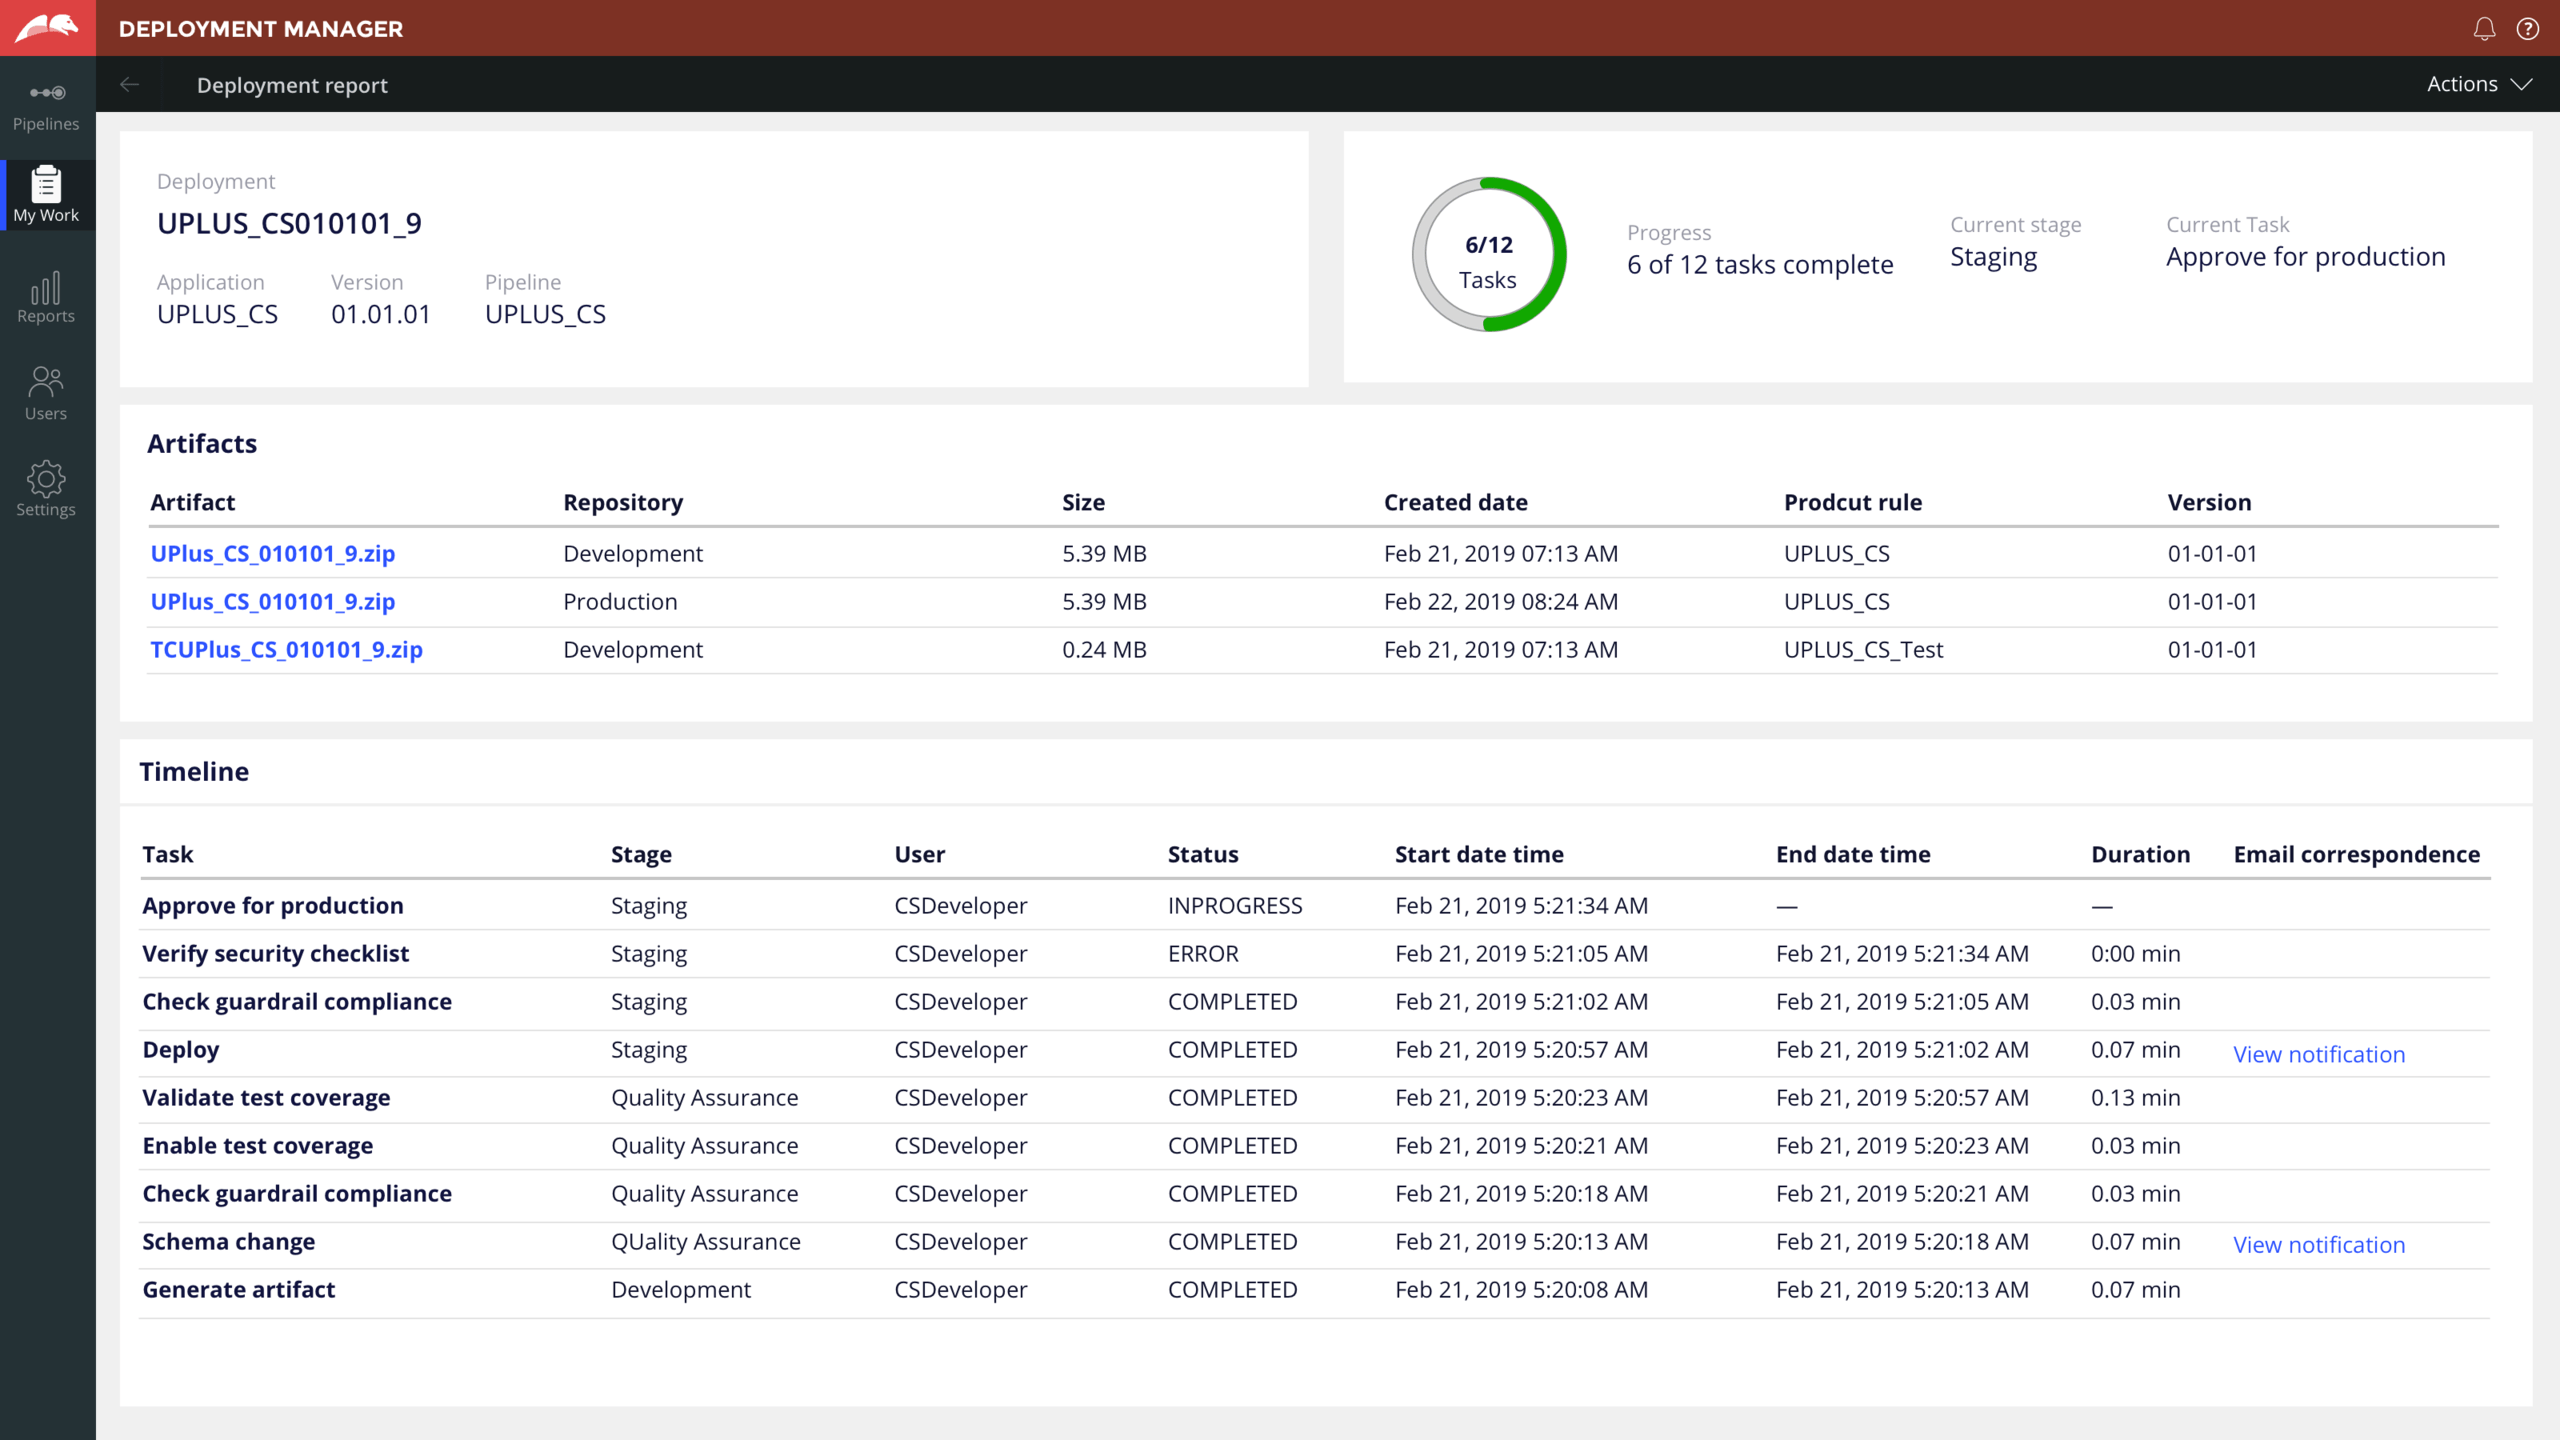Open UPlus_CS_010101_9.zip from Production repository
The width and height of the screenshot is (2560, 1440).
click(x=272, y=602)
